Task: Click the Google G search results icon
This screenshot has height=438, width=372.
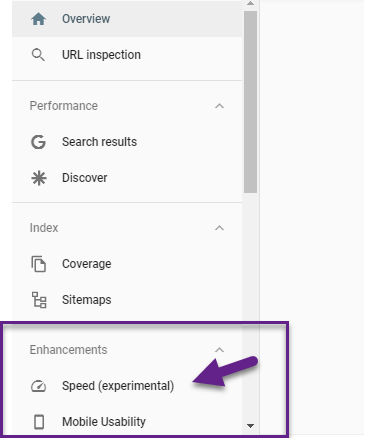Action: pyautogui.click(x=38, y=142)
